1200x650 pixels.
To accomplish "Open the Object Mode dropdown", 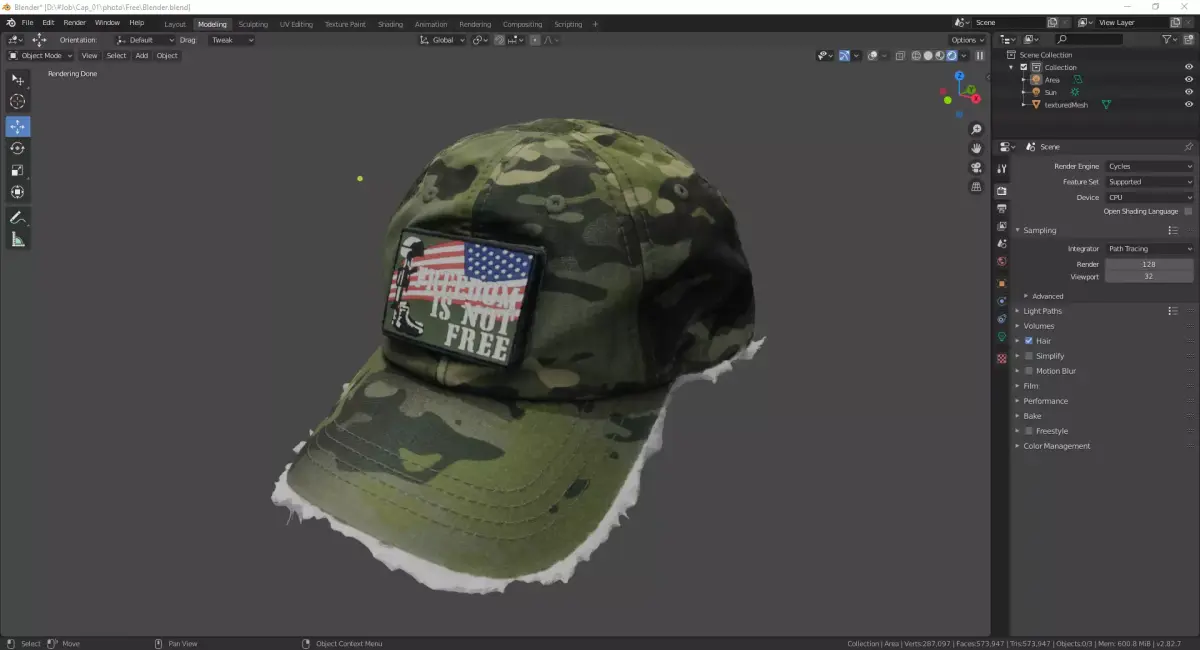I will (41, 56).
